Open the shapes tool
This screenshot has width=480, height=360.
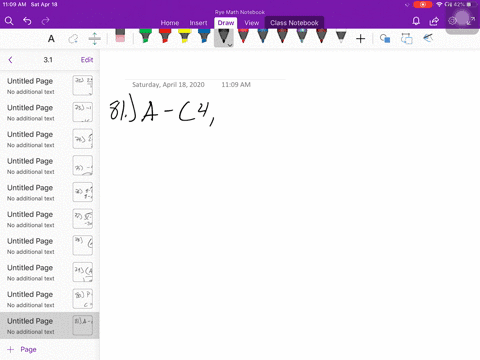click(385, 39)
